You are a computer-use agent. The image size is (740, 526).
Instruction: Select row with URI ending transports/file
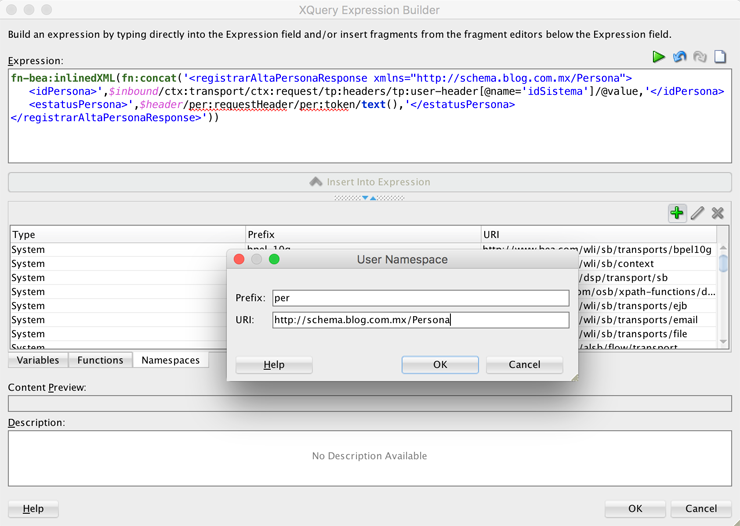tap(363, 334)
